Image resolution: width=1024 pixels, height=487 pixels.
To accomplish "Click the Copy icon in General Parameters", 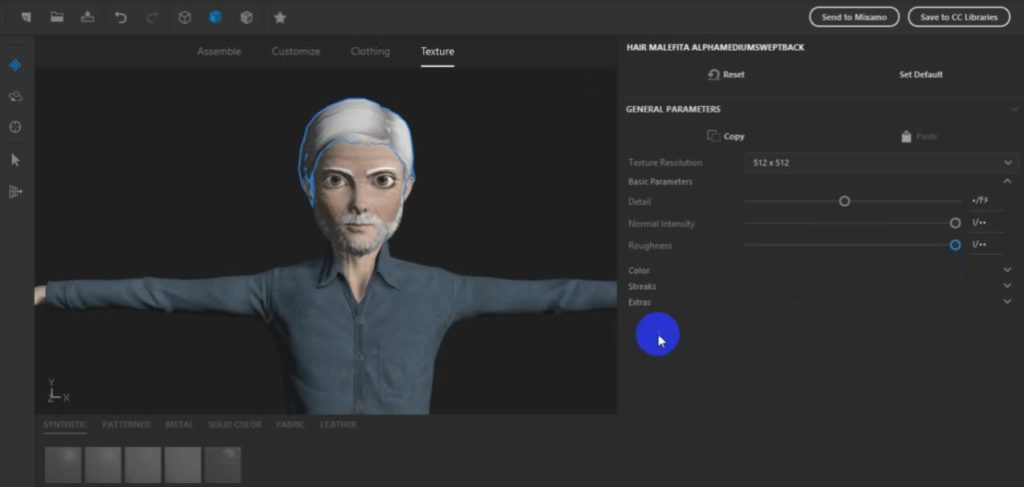I will point(713,136).
